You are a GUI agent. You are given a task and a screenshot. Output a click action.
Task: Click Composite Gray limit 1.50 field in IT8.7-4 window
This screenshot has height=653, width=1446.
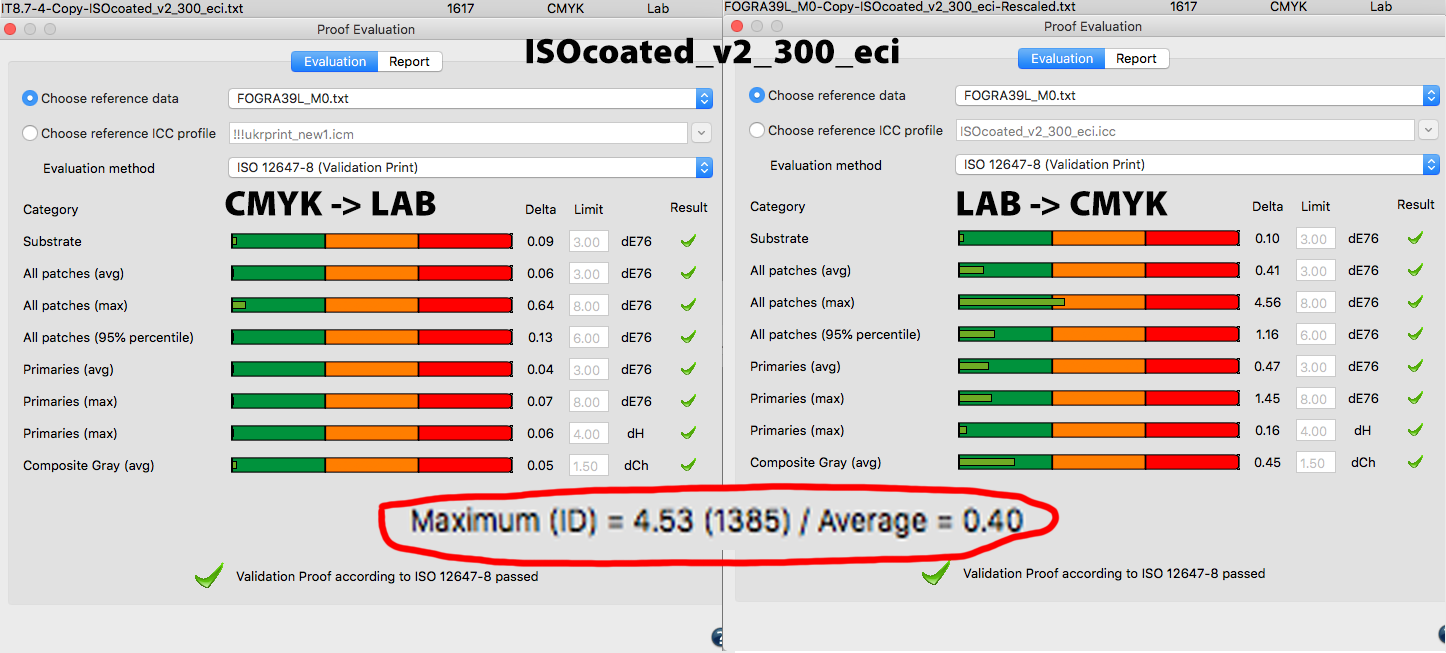(588, 466)
